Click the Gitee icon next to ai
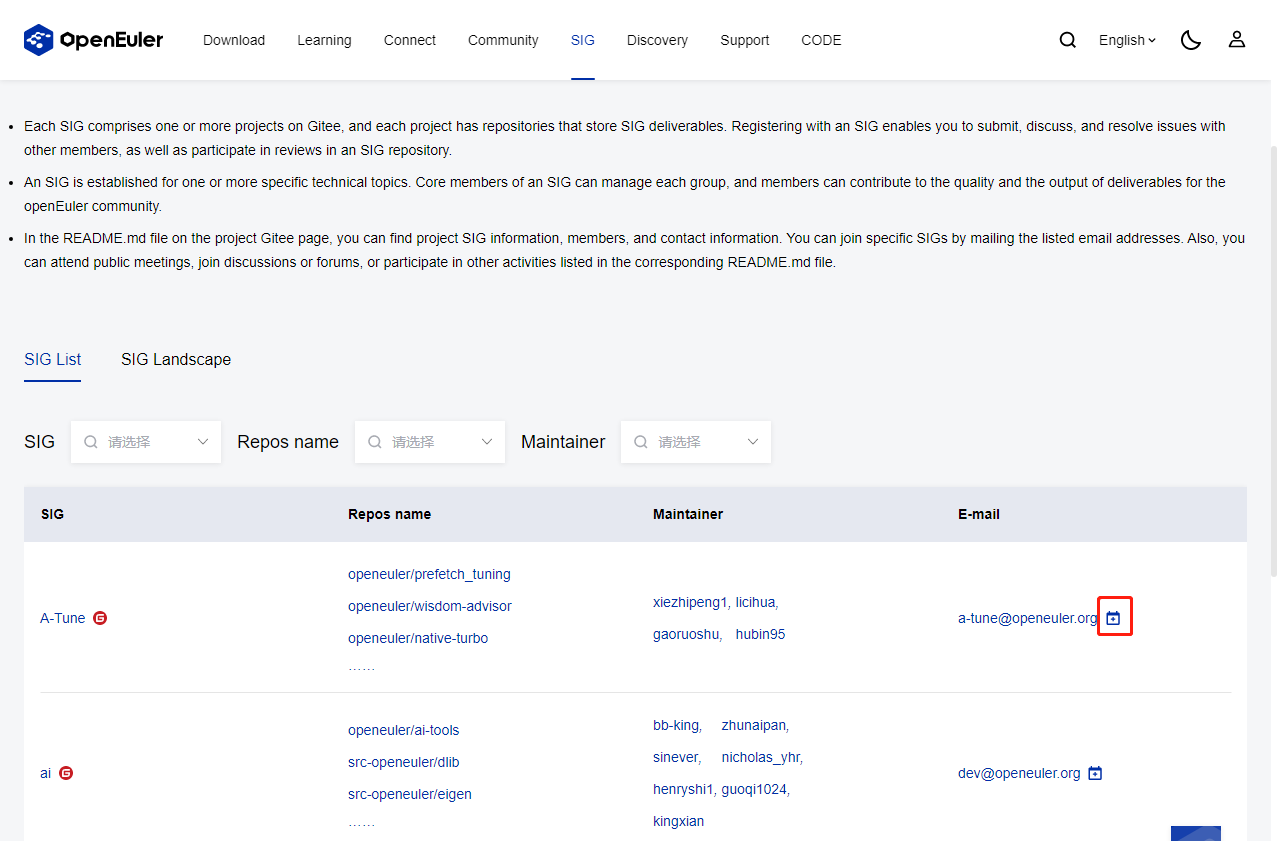This screenshot has width=1277, height=841. pos(66,773)
